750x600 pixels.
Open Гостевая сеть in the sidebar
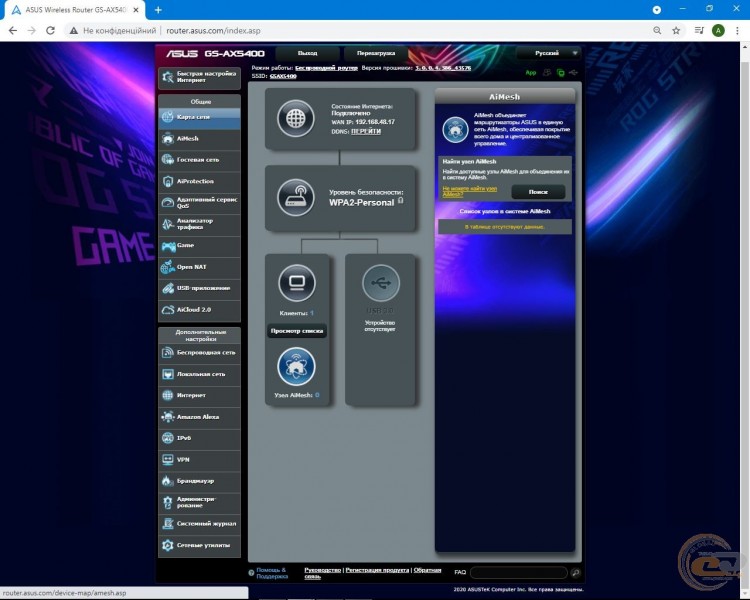(199, 160)
